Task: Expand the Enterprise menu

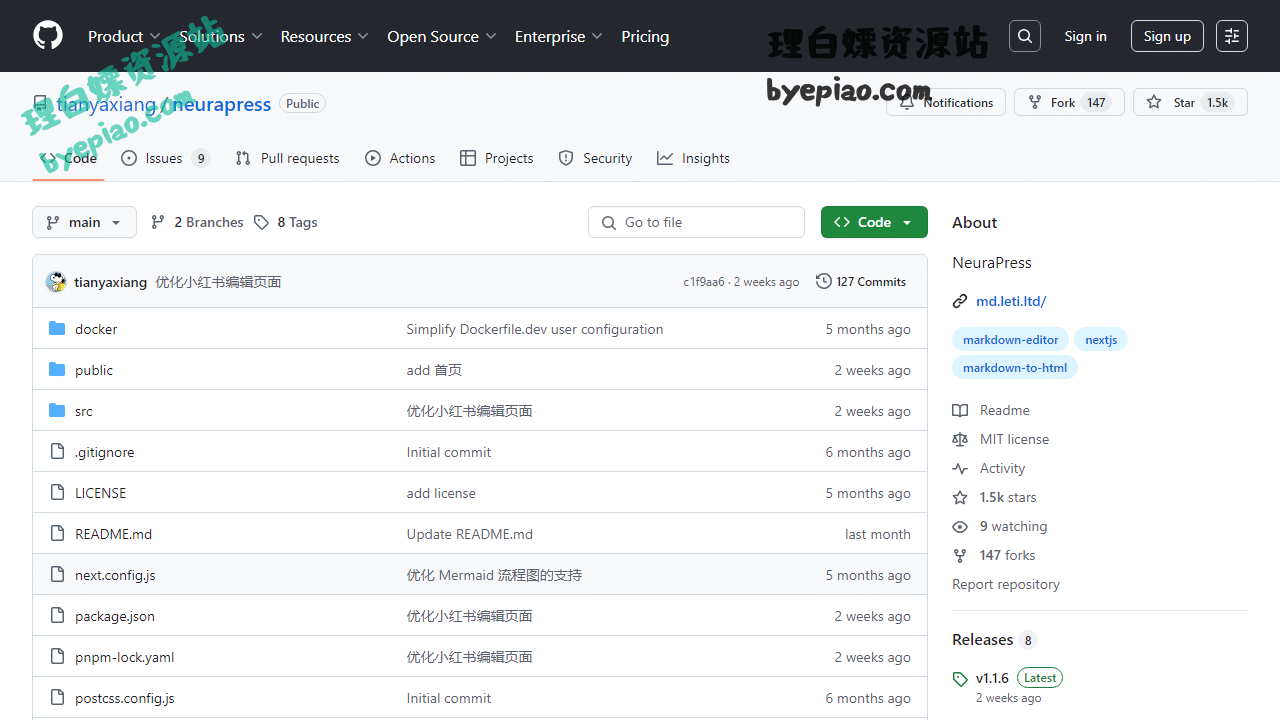Action: tap(559, 36)
